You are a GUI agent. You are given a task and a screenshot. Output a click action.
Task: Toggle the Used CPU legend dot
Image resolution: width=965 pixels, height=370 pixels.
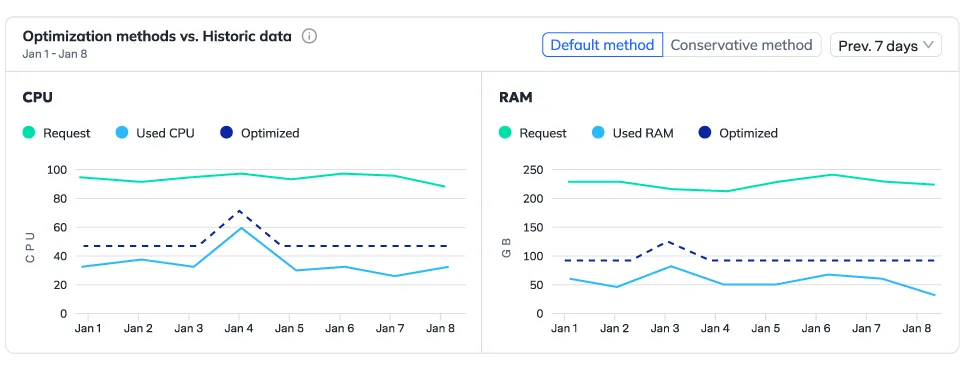[122, 133]
